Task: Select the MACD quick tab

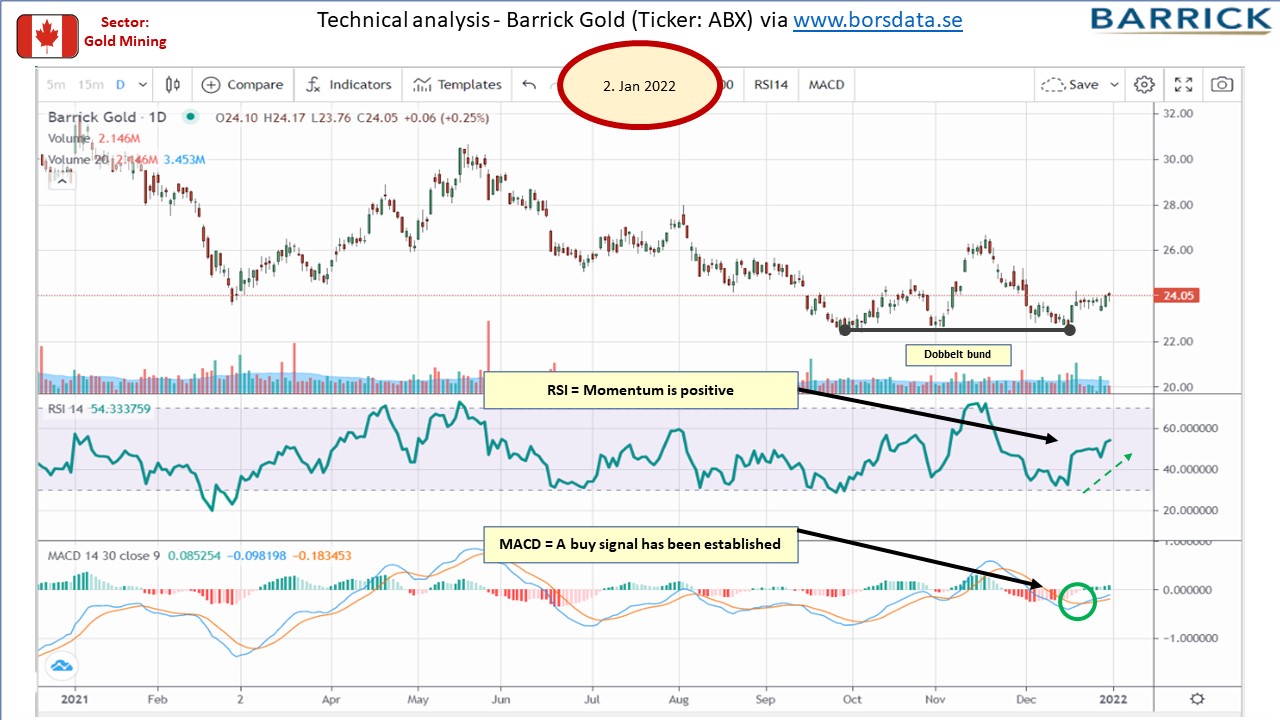Action: point(827,85)
